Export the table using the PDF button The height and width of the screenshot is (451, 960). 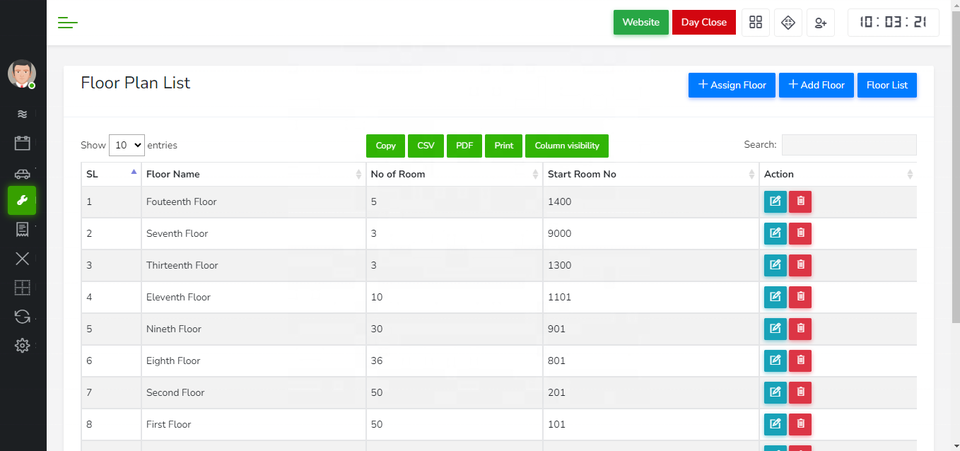tap(464, 146)
